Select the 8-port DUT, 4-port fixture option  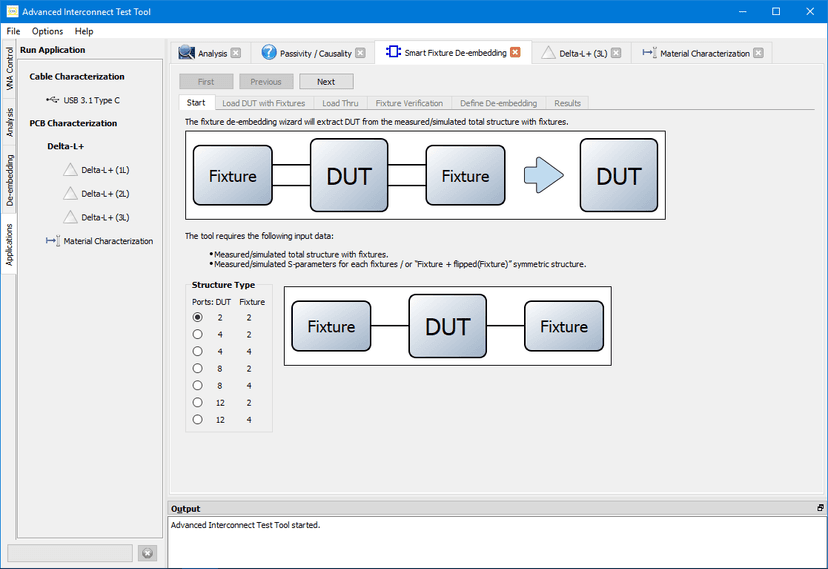(197, 385)
